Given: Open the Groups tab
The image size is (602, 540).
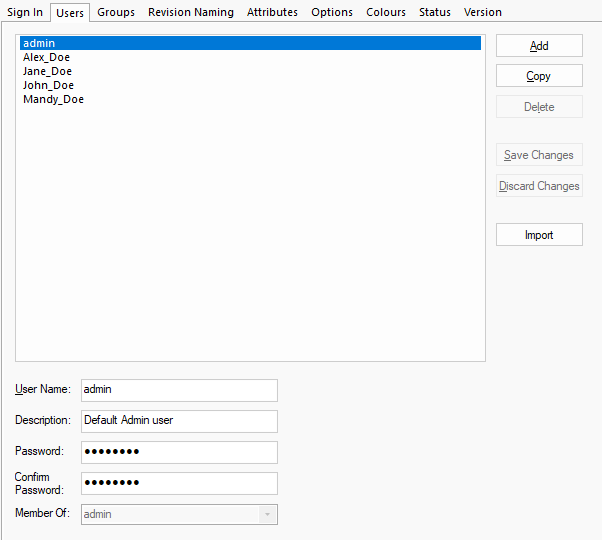Looking at the screenshot, I should [x=116, y=12].
